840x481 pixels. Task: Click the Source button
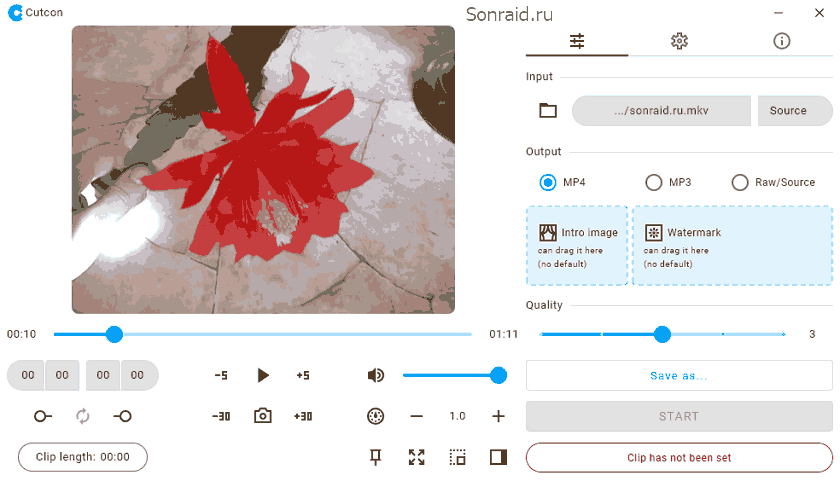[x=795, y=111]
